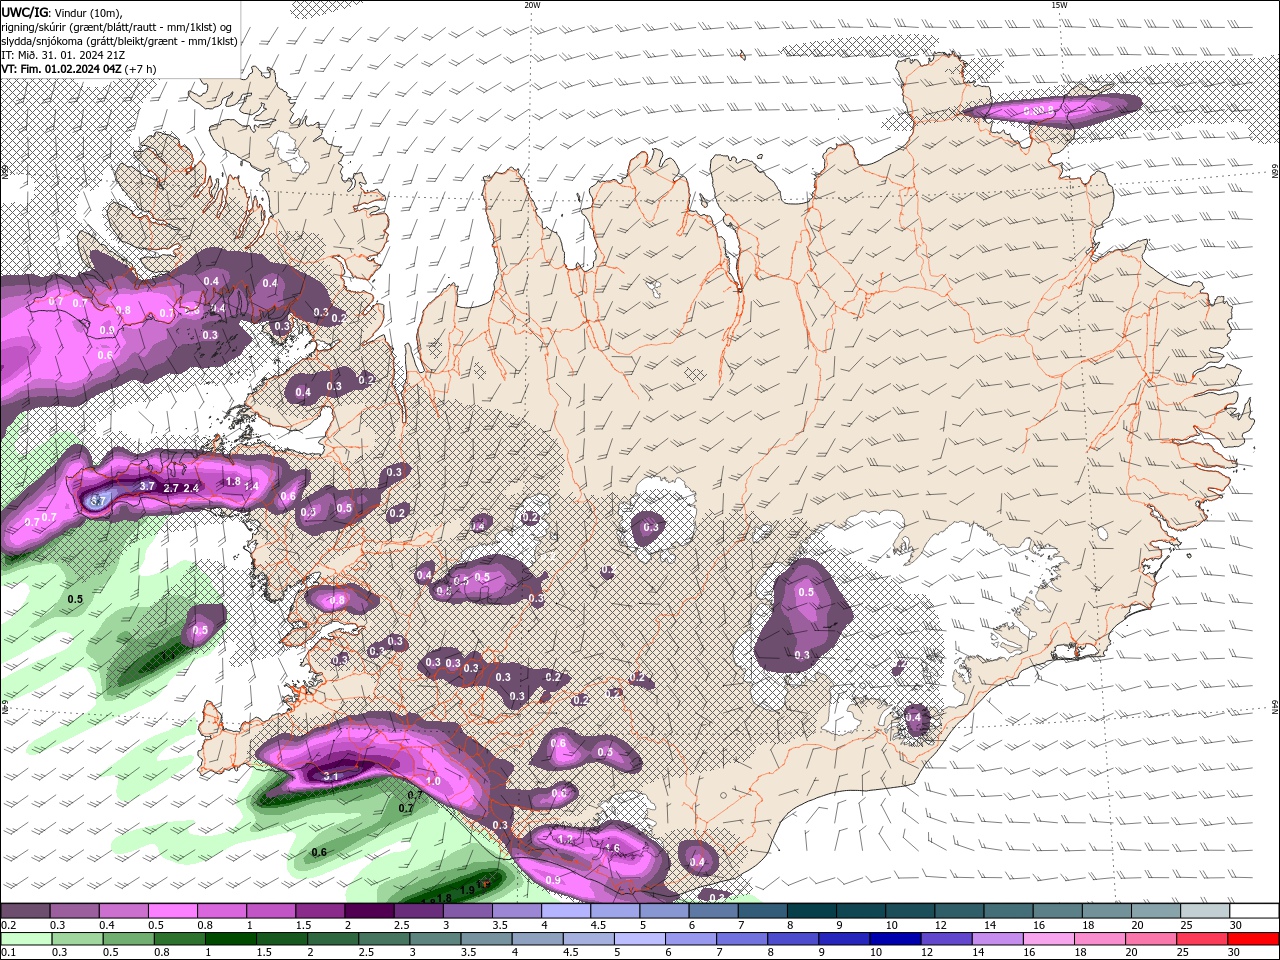The height and width of the screenshot is (960, 1280).
Task: Click the 'rigning/skúrir' description line
Action: pos(118,27)
